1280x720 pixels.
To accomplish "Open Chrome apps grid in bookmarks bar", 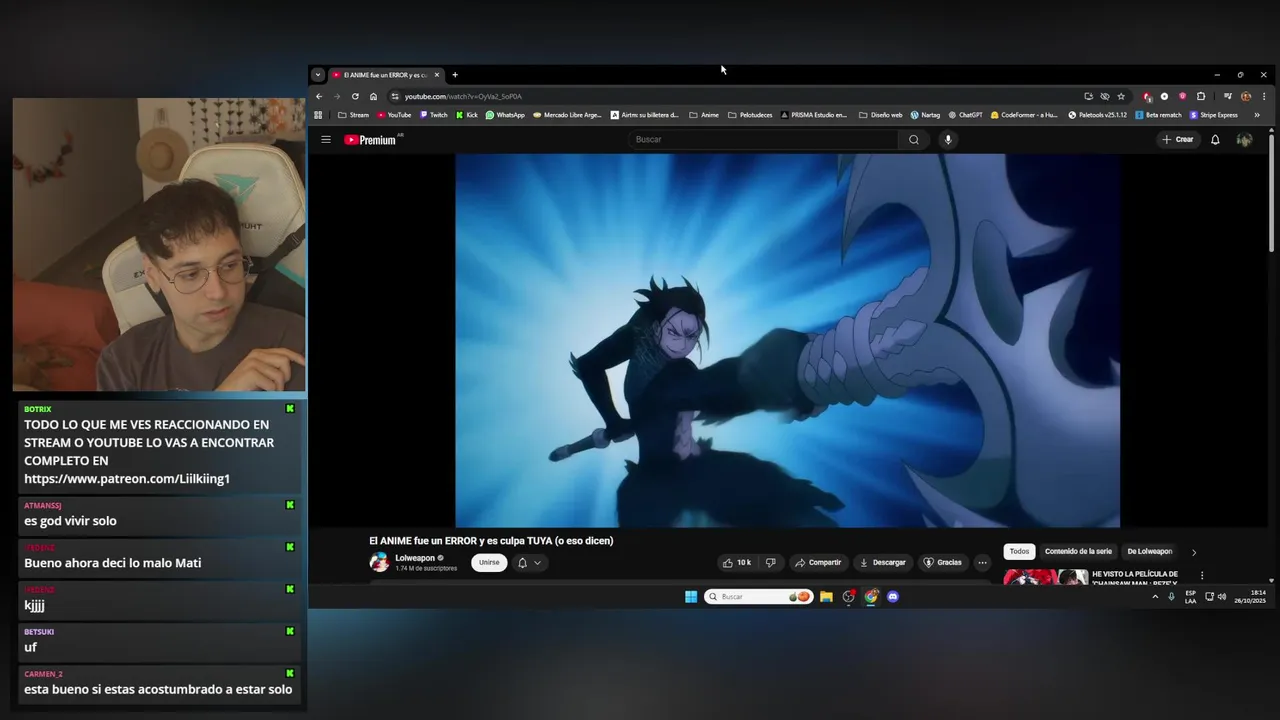I will tap(318, 115).
